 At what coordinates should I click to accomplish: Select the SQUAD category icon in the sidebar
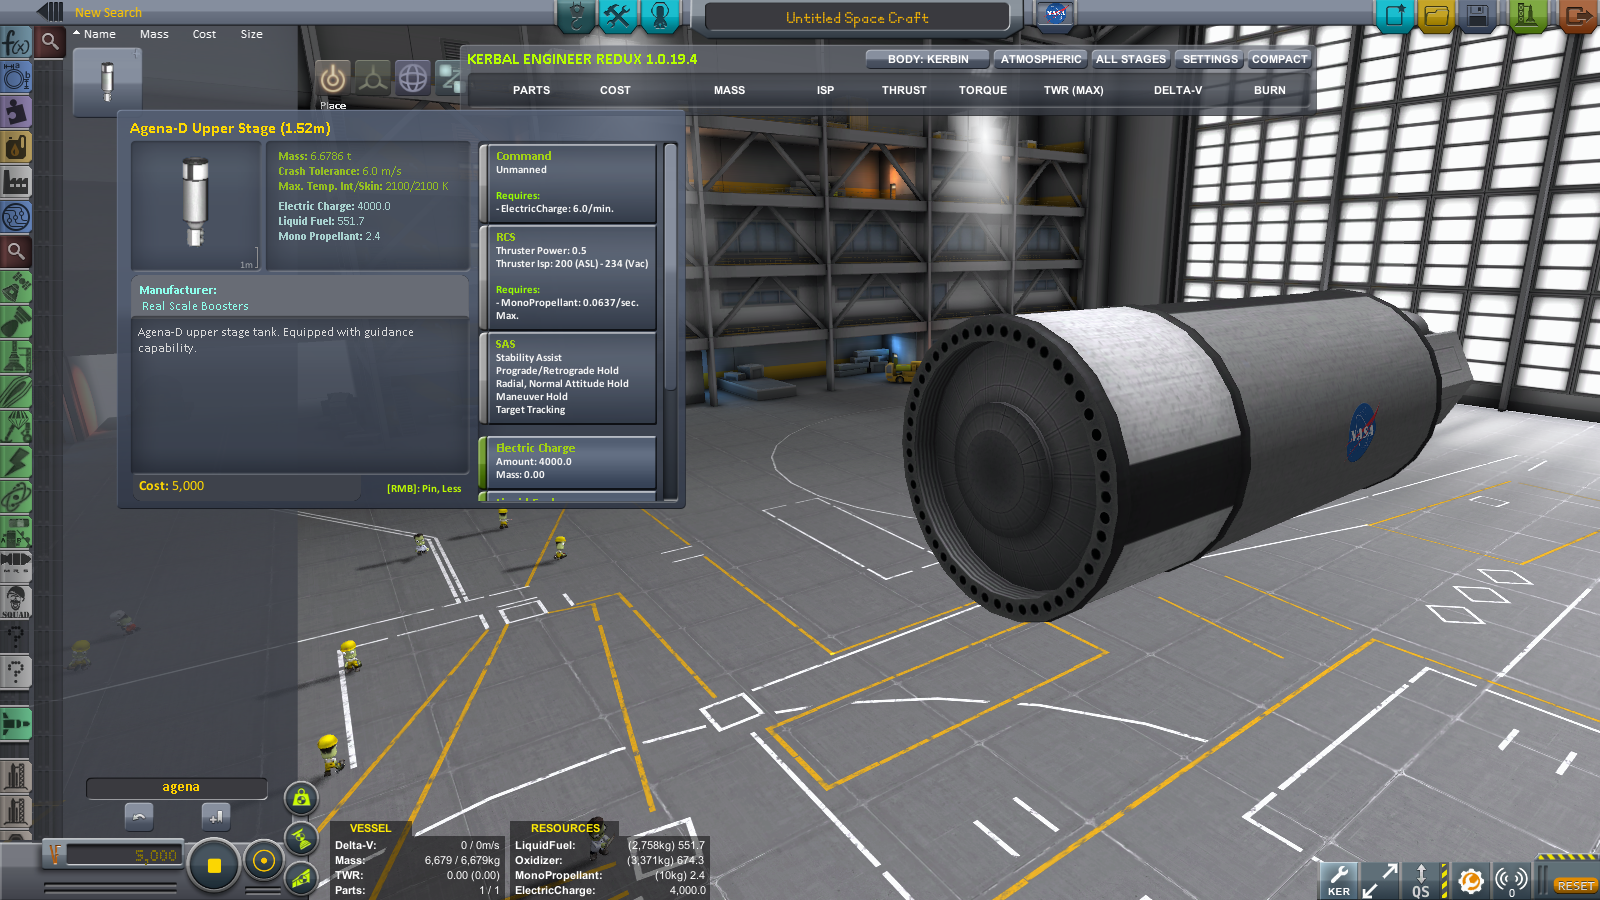16,602
